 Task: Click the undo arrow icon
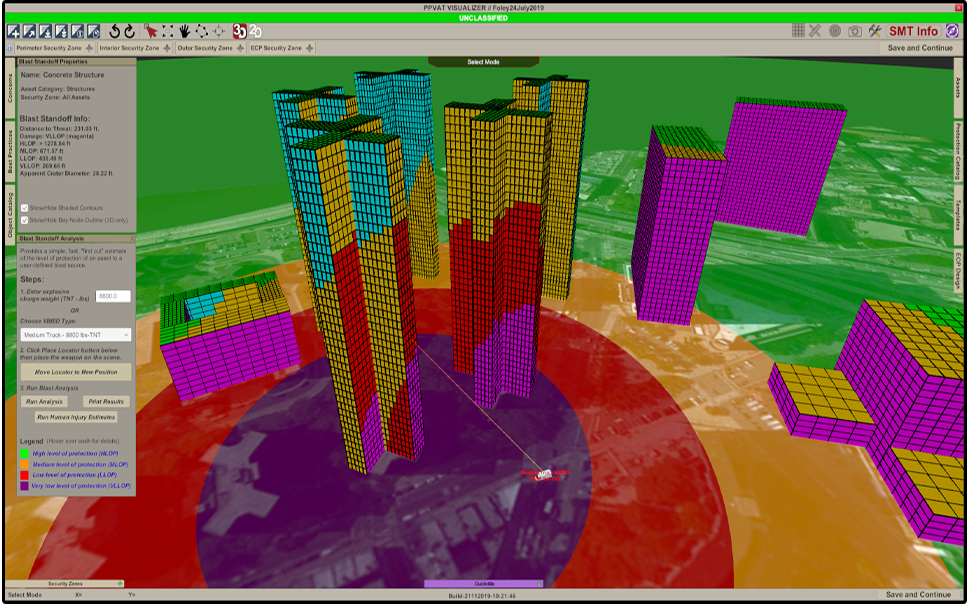point(114,31)
